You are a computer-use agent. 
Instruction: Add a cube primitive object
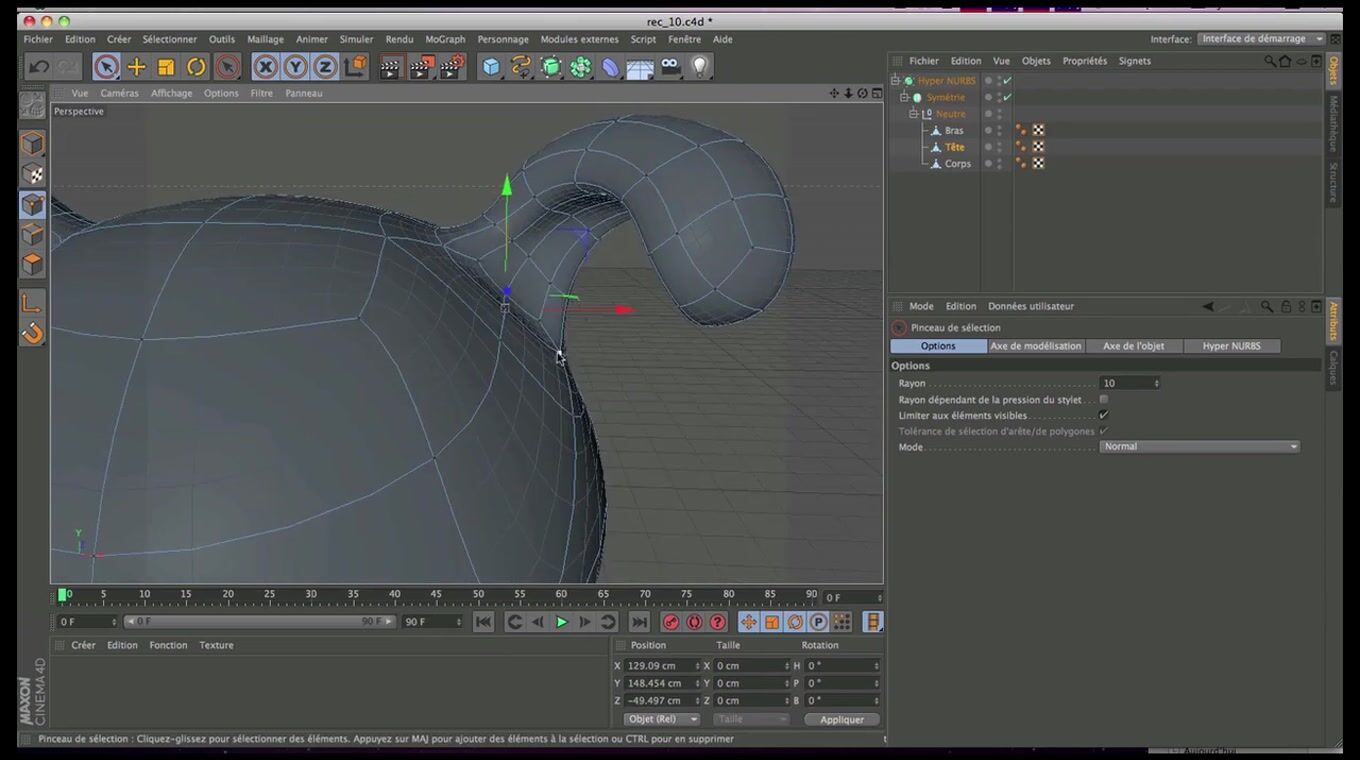pyautogui.click(x=491, y=67)
